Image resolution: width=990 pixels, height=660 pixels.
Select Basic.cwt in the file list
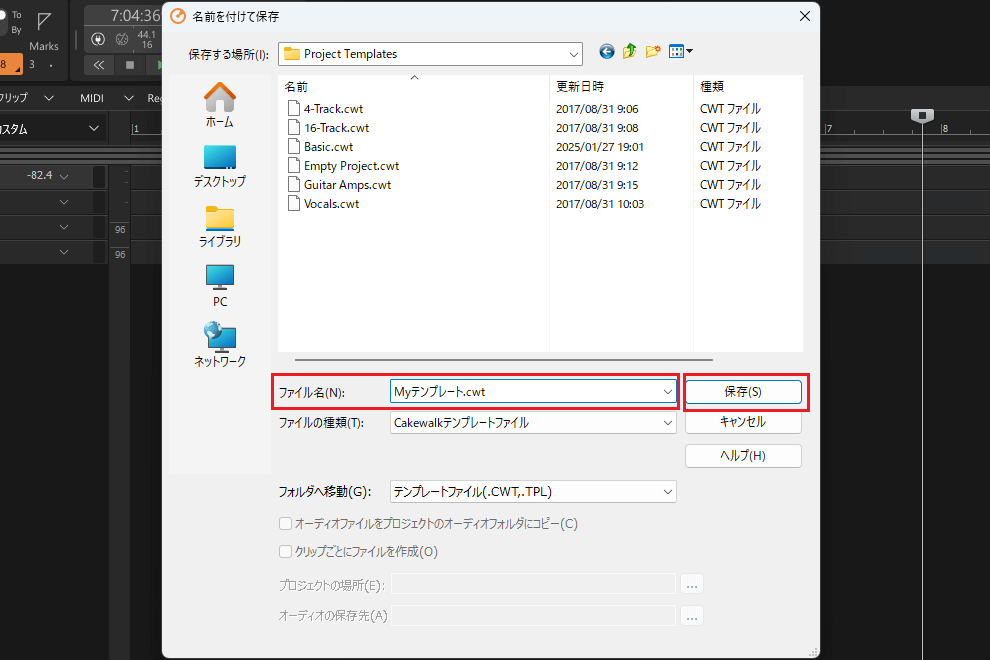(x=328, y=147)
